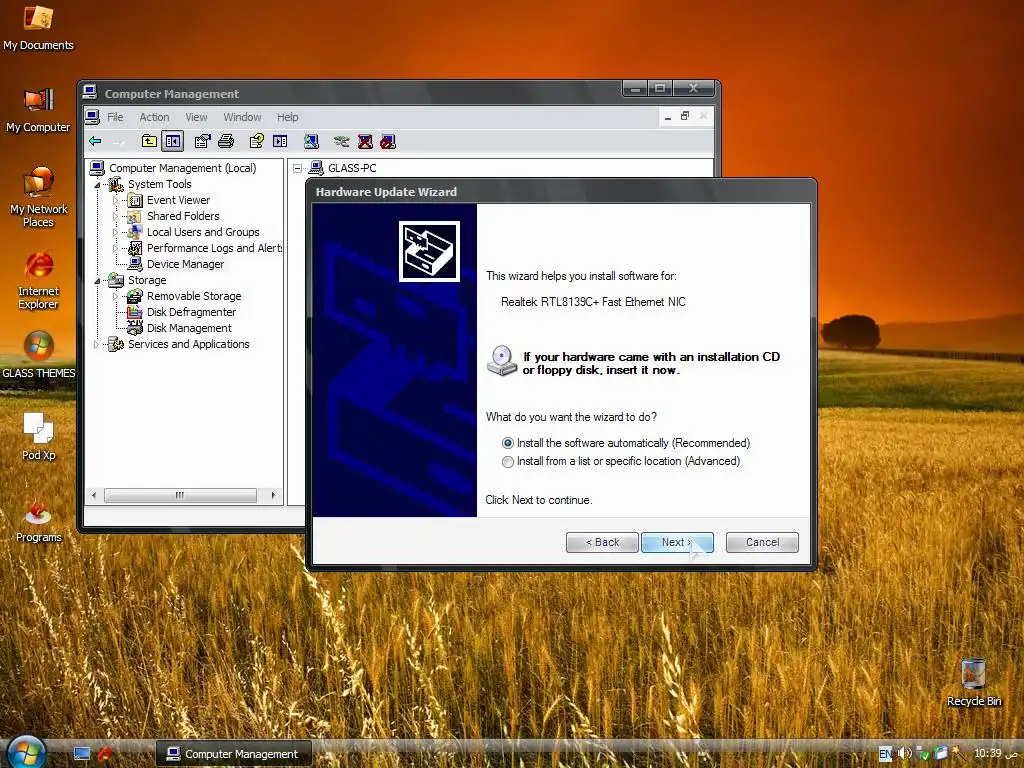The width and height of the screenshot is (1024, 768).
Task: Select Event Viewer in the tree
Action: (178, 200)
